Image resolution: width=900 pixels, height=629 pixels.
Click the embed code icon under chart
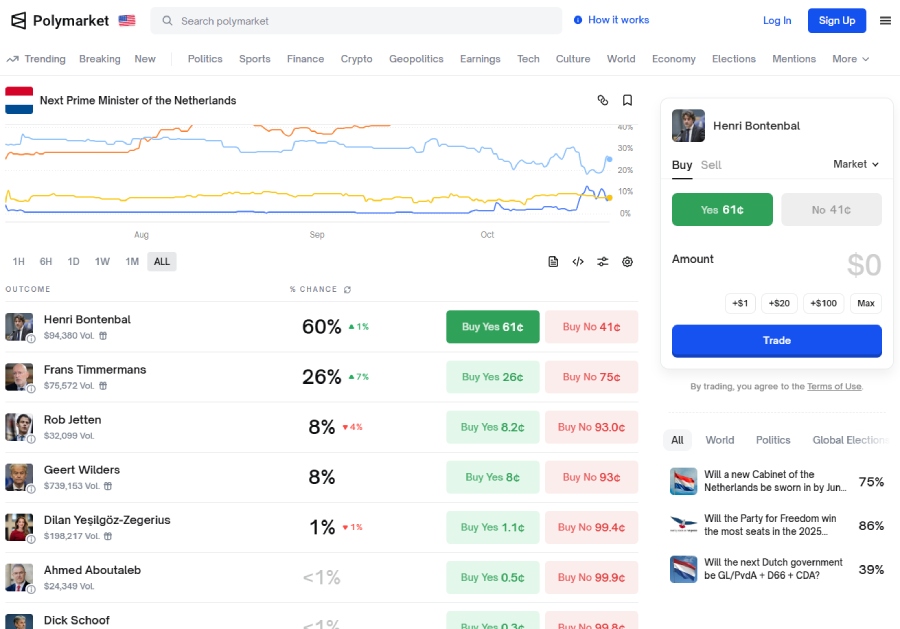click(578, 262)
